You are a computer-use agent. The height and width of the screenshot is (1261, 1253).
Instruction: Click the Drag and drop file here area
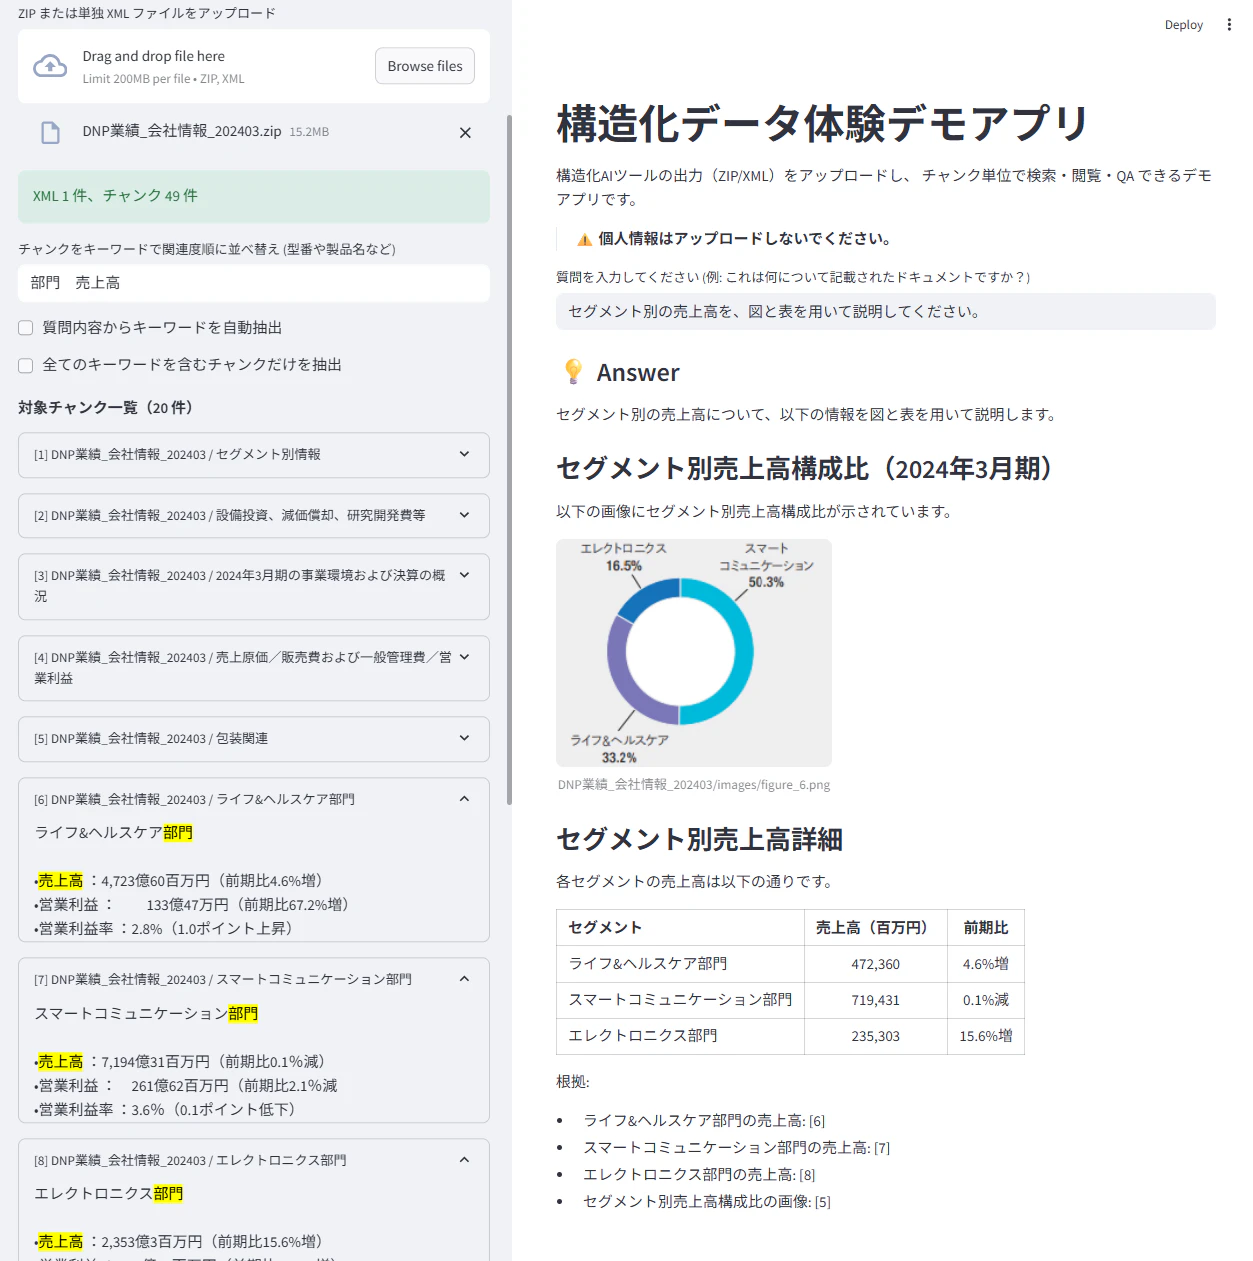click(254, 66)
